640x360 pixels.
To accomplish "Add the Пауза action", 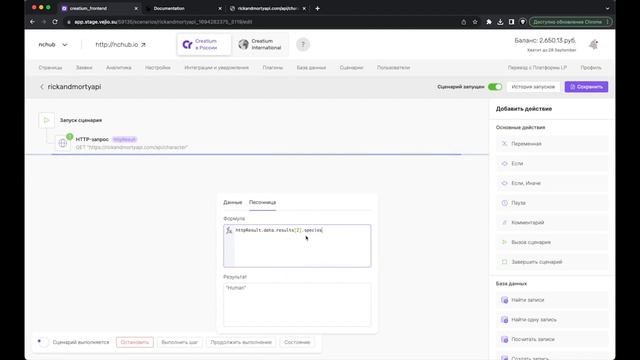I will [552, 203].
